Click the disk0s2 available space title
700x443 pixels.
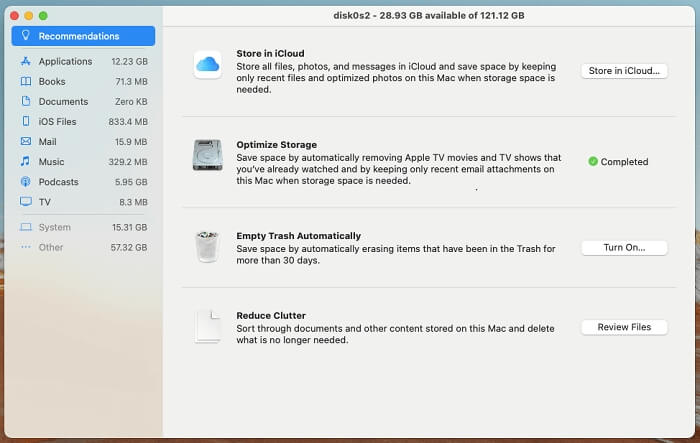[x=429, y=15]
